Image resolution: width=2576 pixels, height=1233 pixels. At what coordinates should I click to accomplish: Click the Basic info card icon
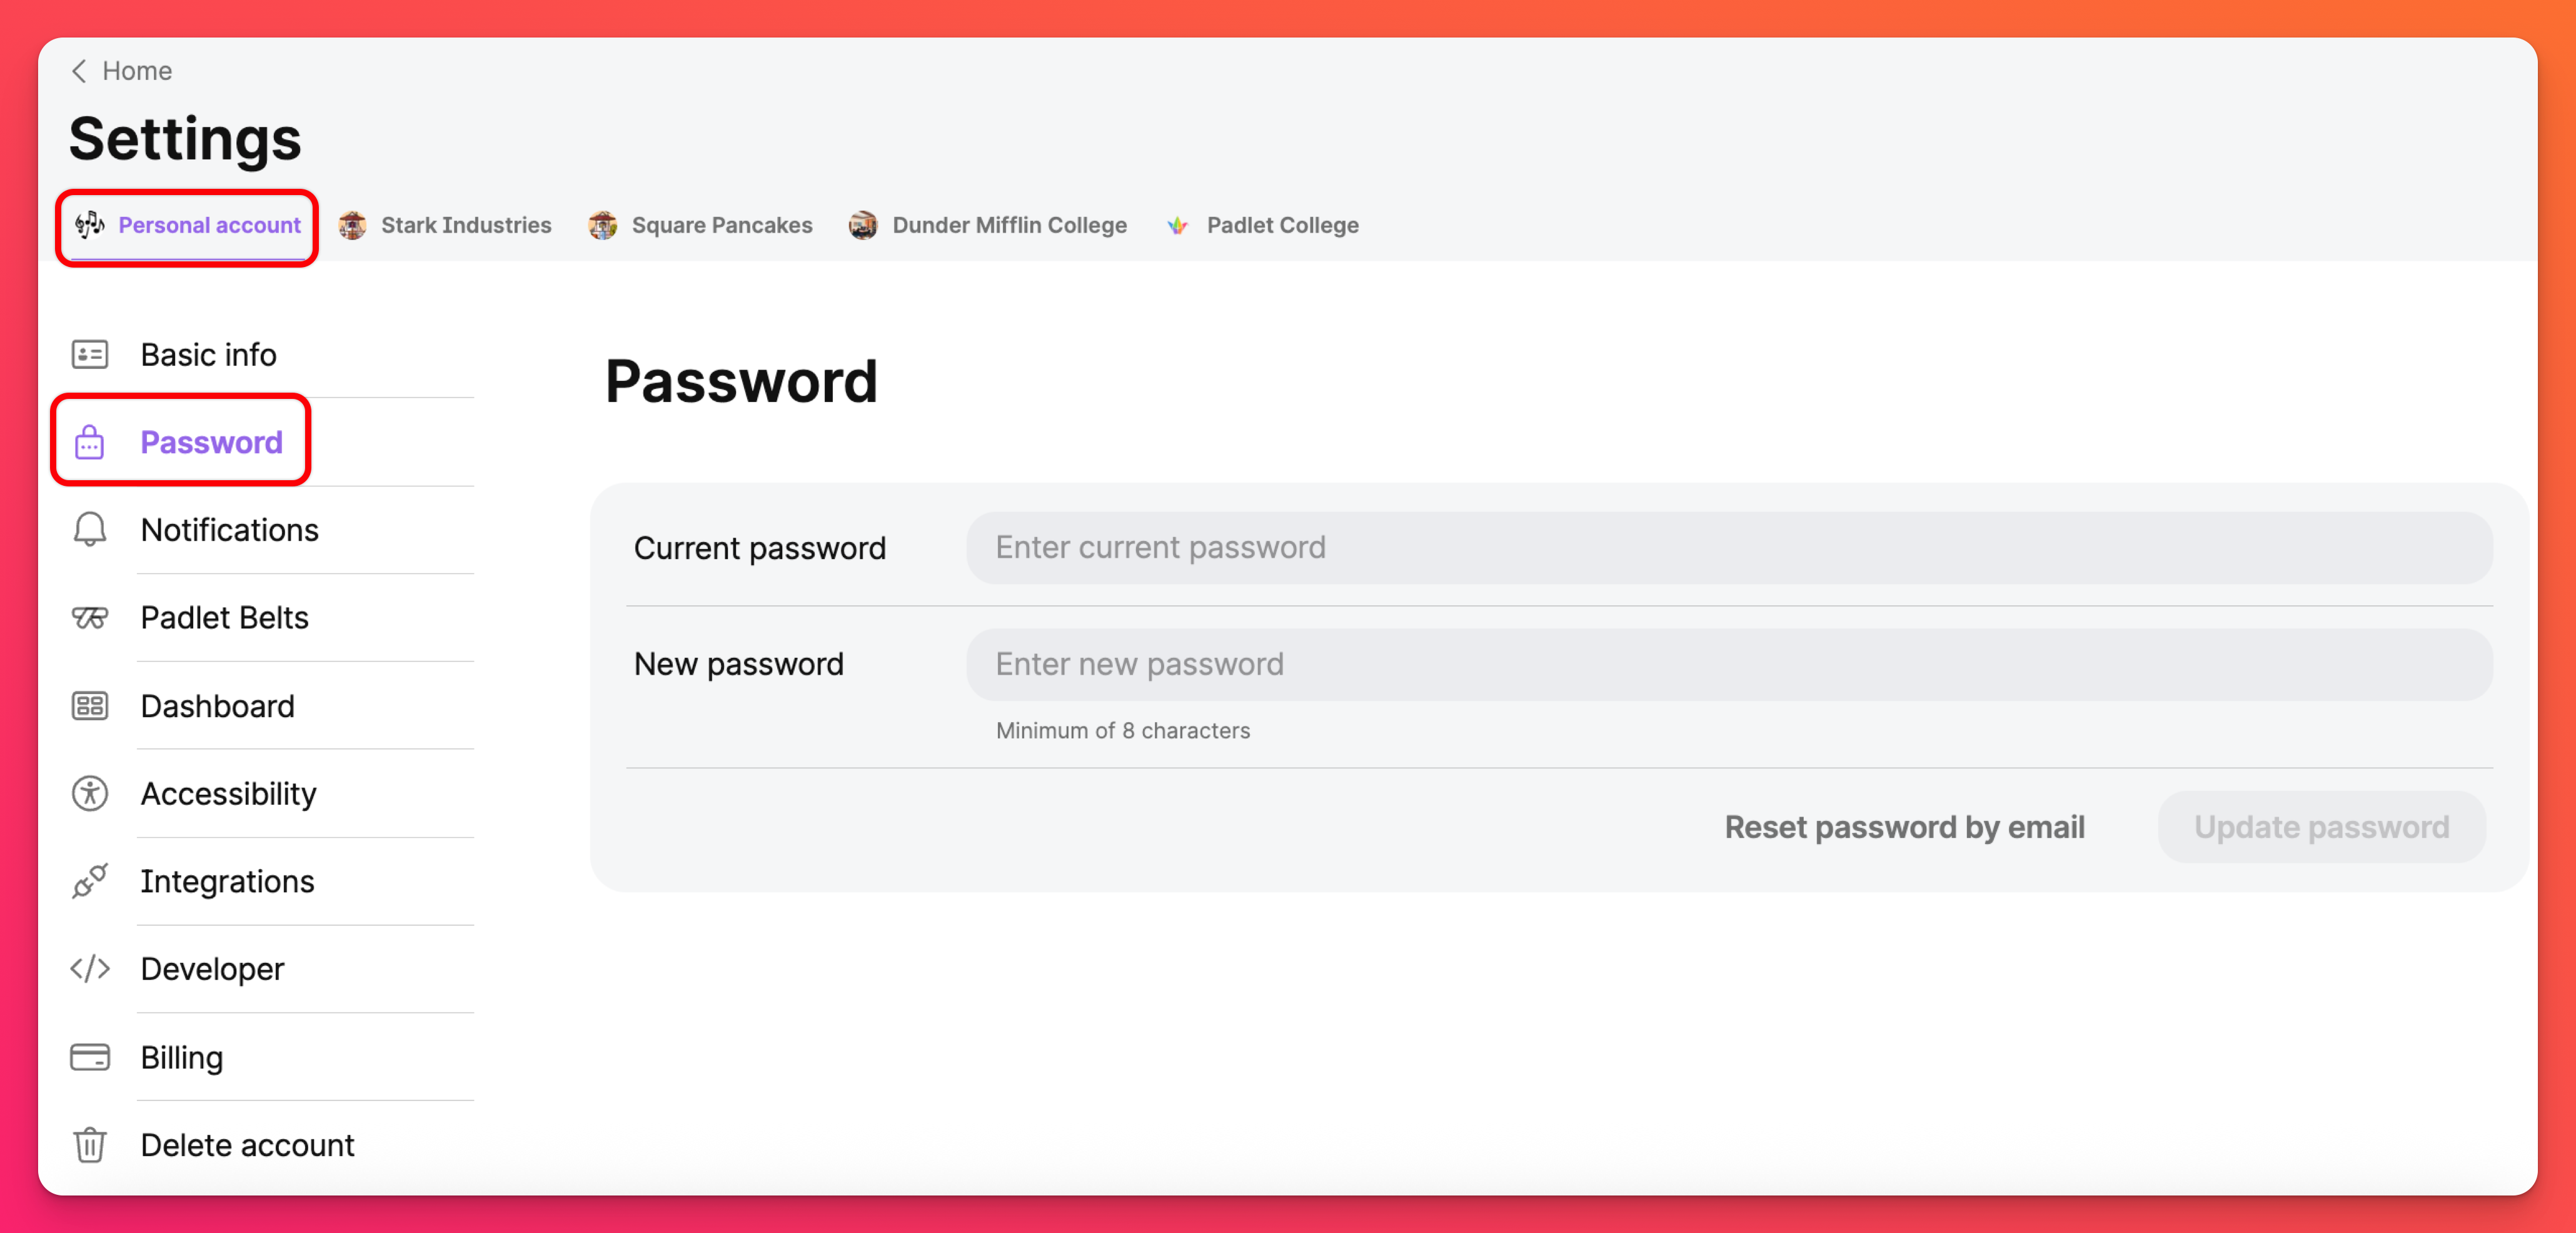tap(90, 354)
